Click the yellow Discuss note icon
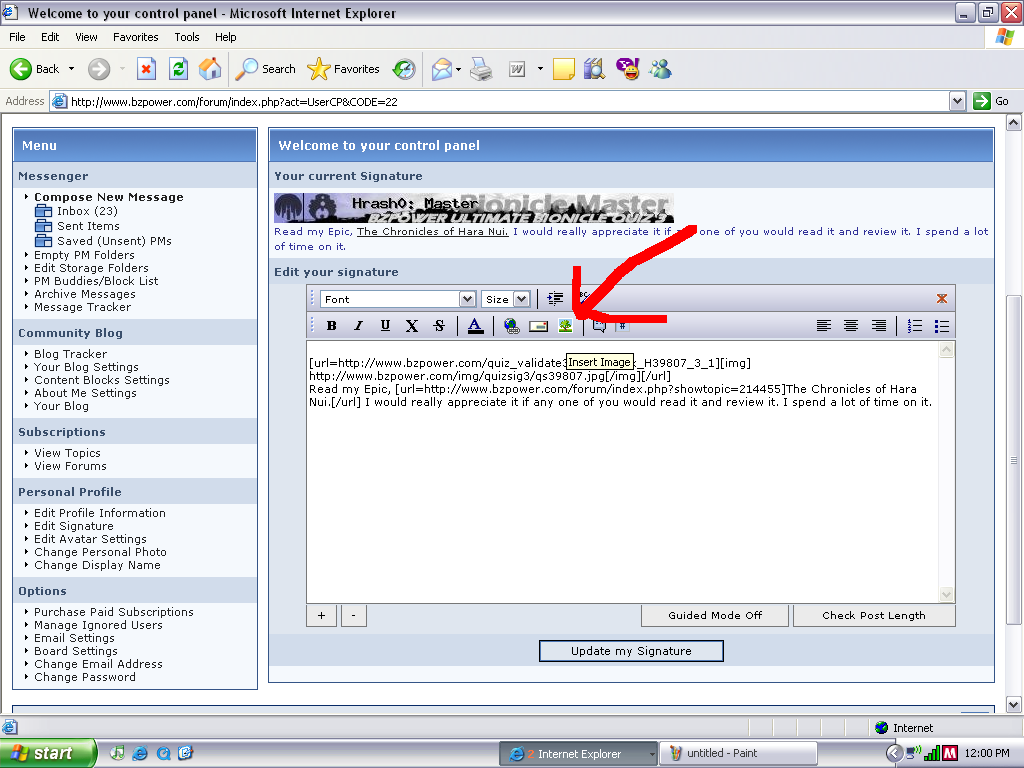The image size is (1024, 768). pos(564,69)
